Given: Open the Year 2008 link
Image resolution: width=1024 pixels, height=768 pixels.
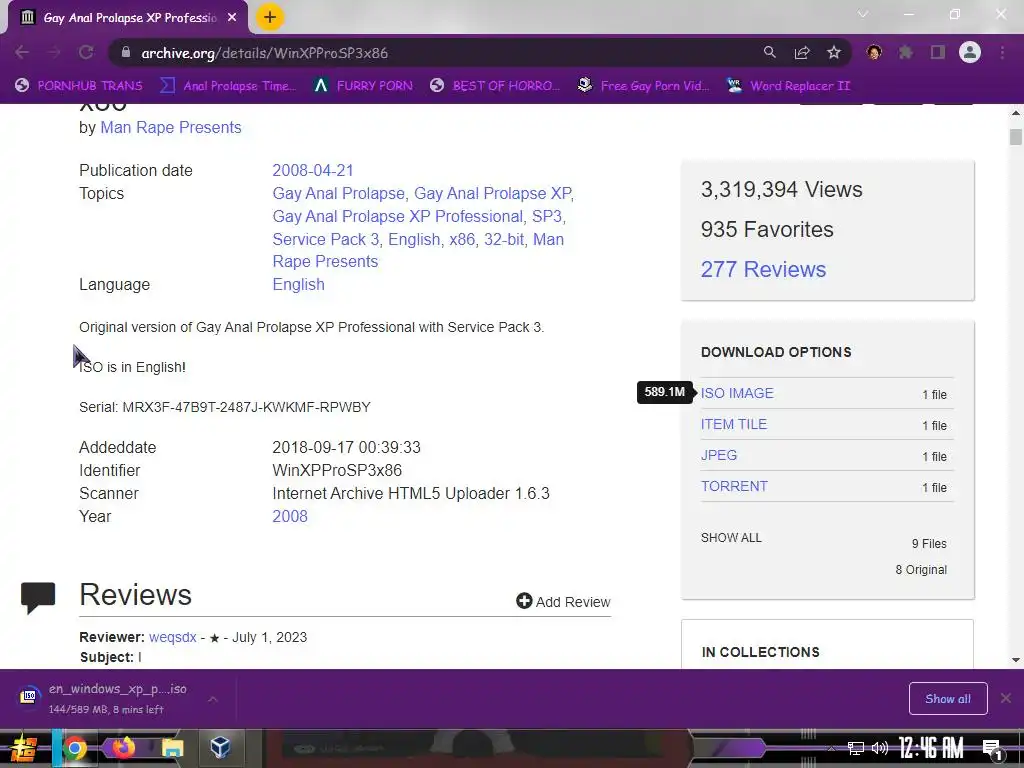Looking at the screenshot, I should coord(289,517).
